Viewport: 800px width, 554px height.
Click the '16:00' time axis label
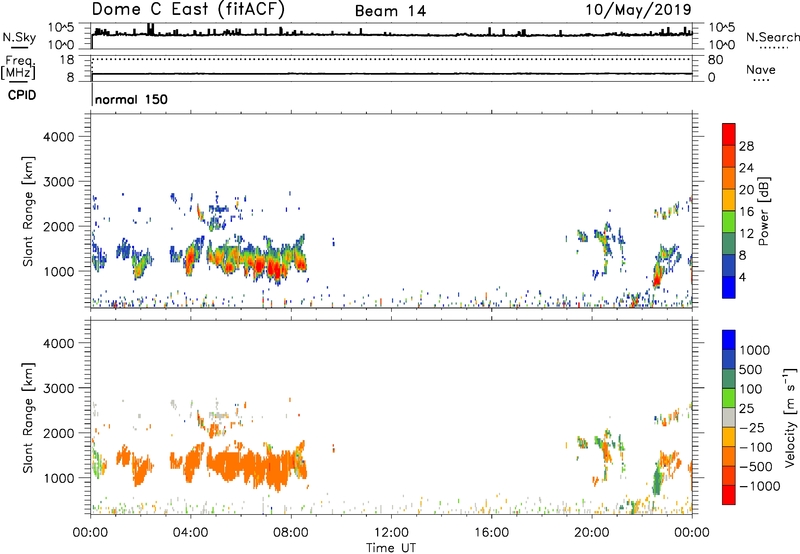pos(491,533)
